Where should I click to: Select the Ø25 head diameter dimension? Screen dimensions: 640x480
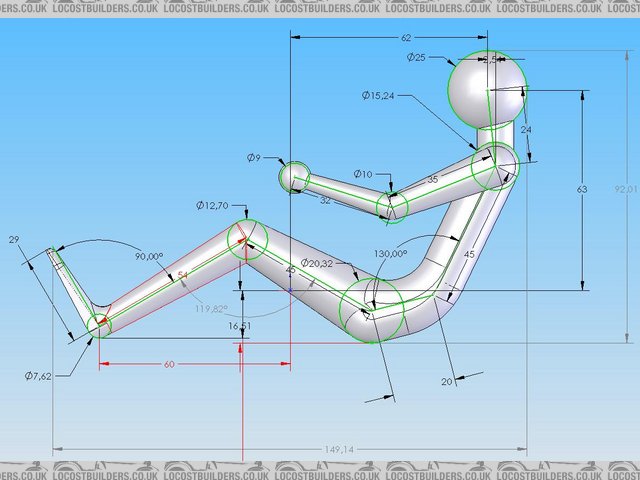pos(416,58)
